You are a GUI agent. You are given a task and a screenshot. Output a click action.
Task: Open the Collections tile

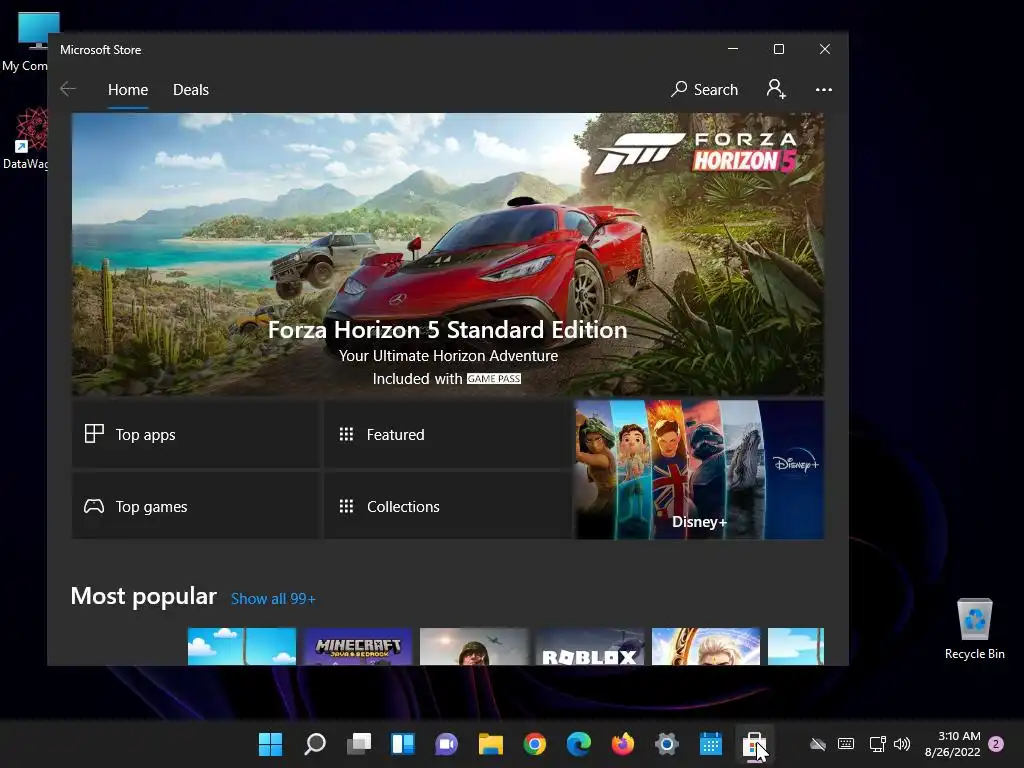pyautogui.click(x=447, y=506)
